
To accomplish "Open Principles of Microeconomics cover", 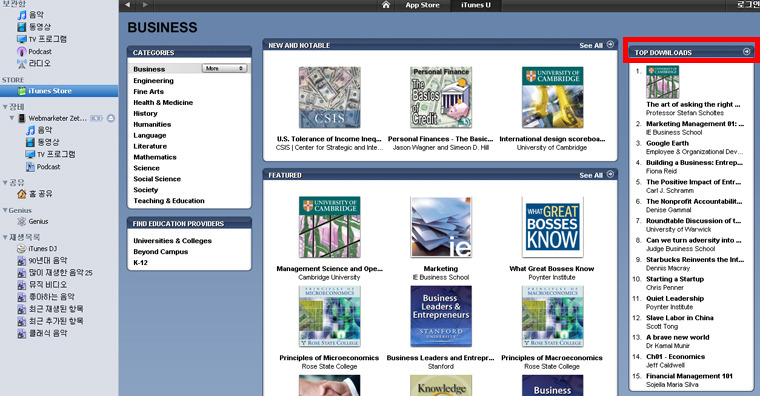I will [x=329, y=316].
